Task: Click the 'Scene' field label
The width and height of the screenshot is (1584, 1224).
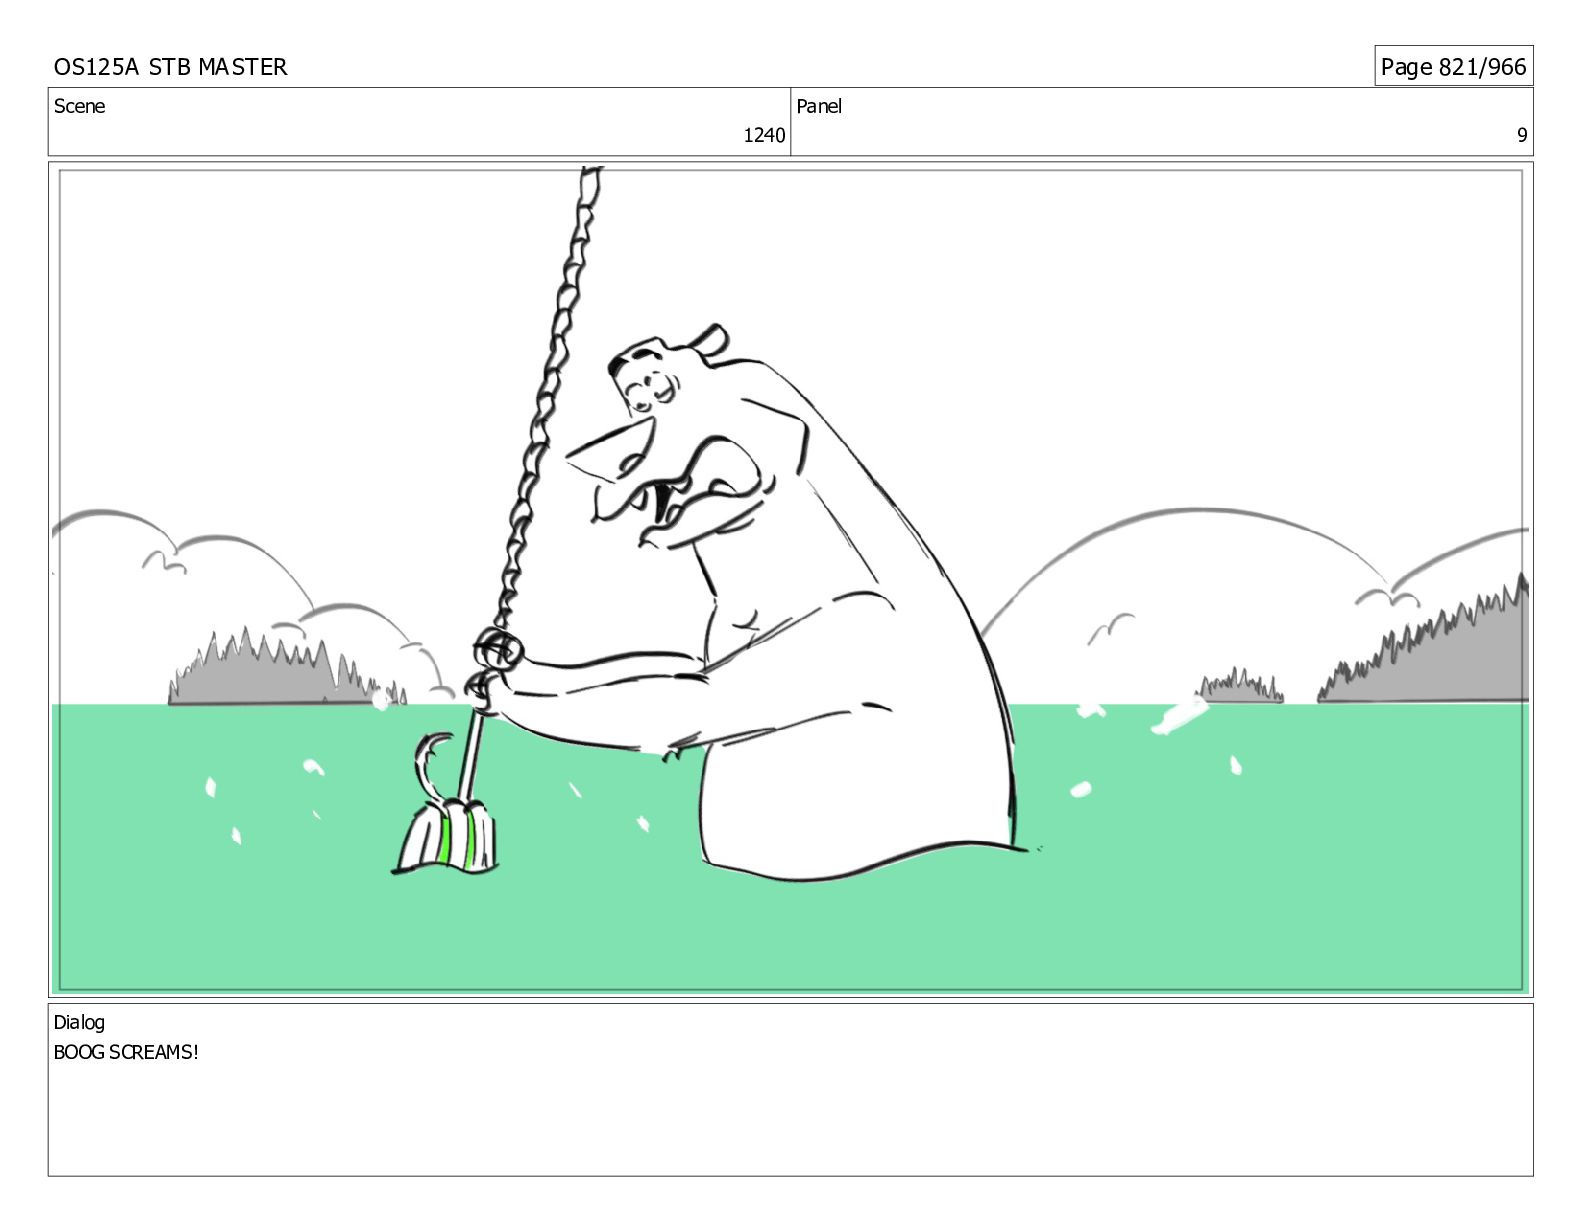Action: (x=79, y=106)
